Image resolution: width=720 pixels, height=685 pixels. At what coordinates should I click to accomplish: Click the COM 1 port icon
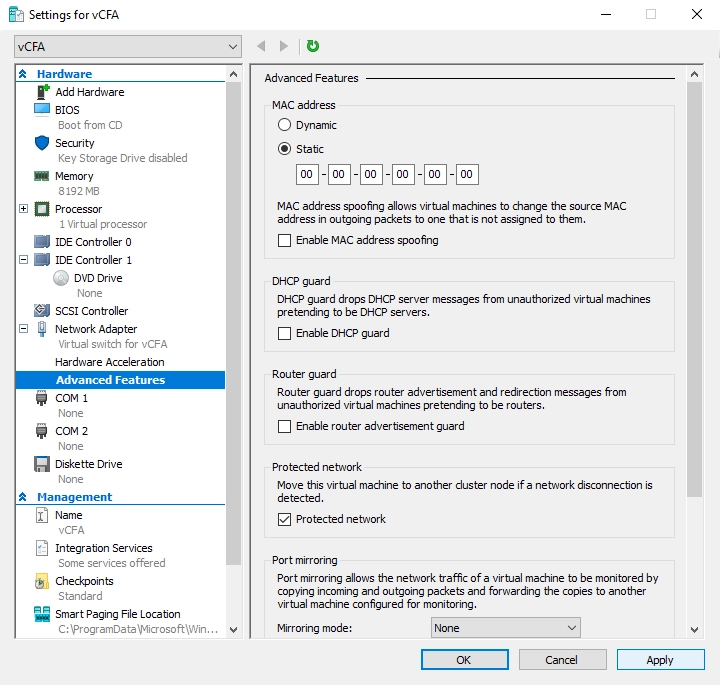pyautogui.click(x=42, y=398)
